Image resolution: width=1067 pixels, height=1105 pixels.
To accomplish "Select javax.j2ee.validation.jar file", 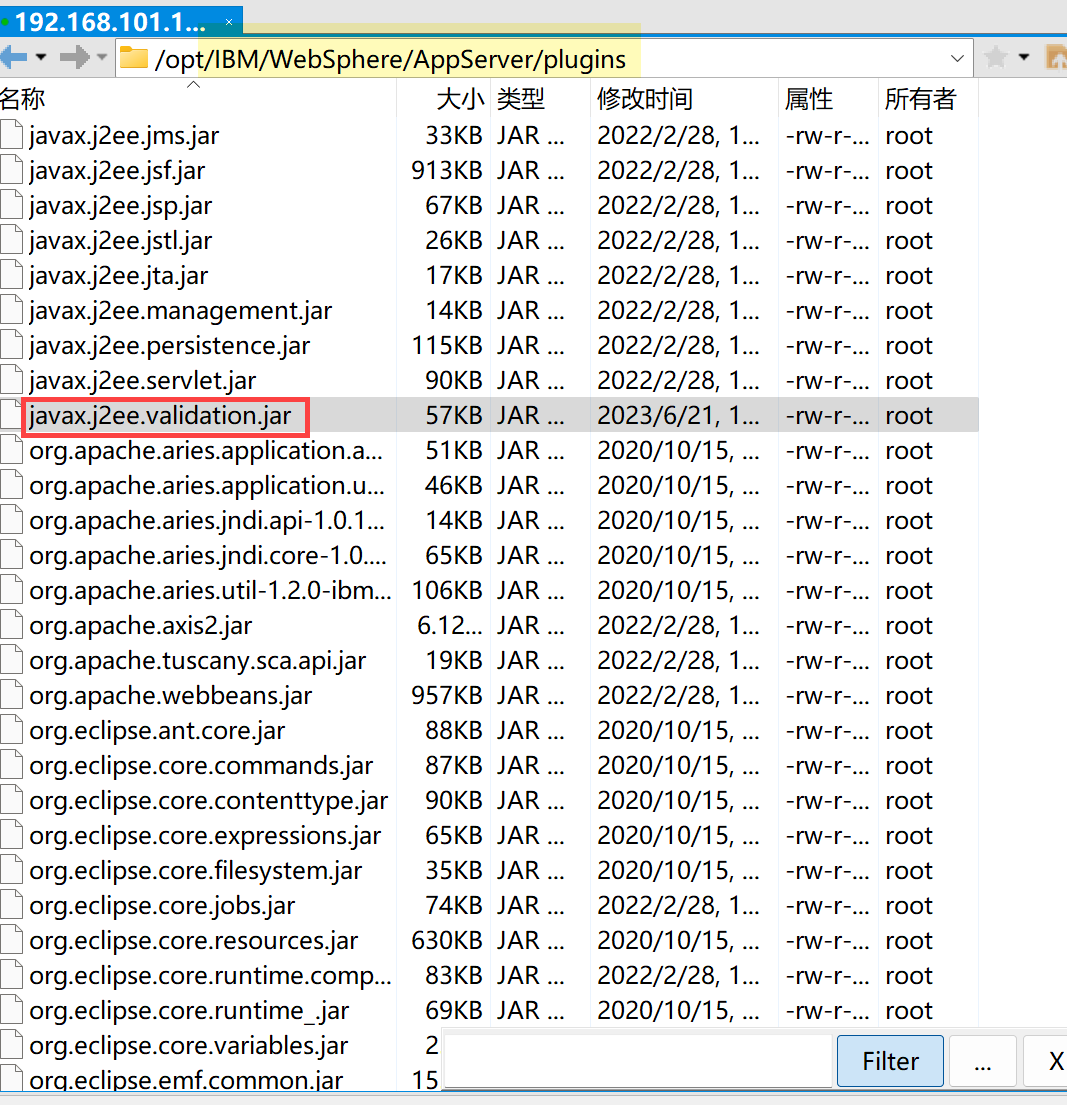I will point(160,416).
